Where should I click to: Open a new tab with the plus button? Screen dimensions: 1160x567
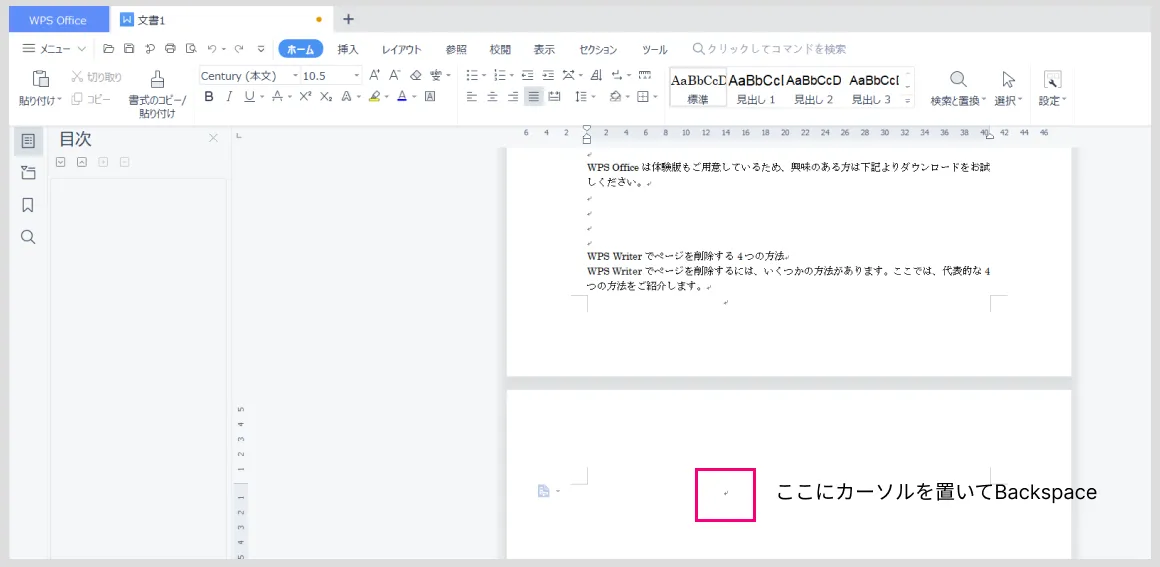coord(348,19)
